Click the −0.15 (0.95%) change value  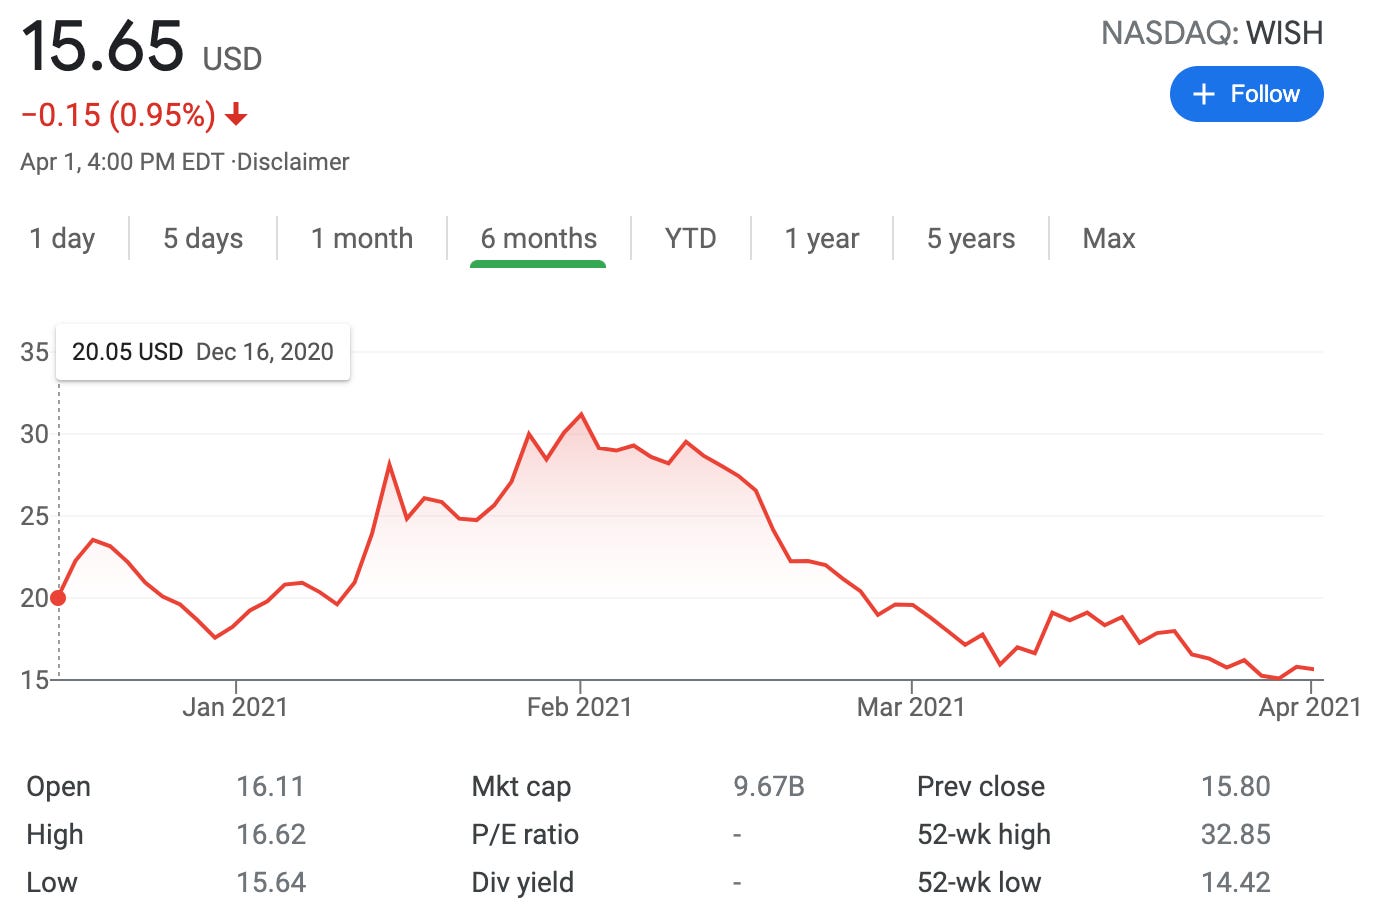[x=118, y=115]
